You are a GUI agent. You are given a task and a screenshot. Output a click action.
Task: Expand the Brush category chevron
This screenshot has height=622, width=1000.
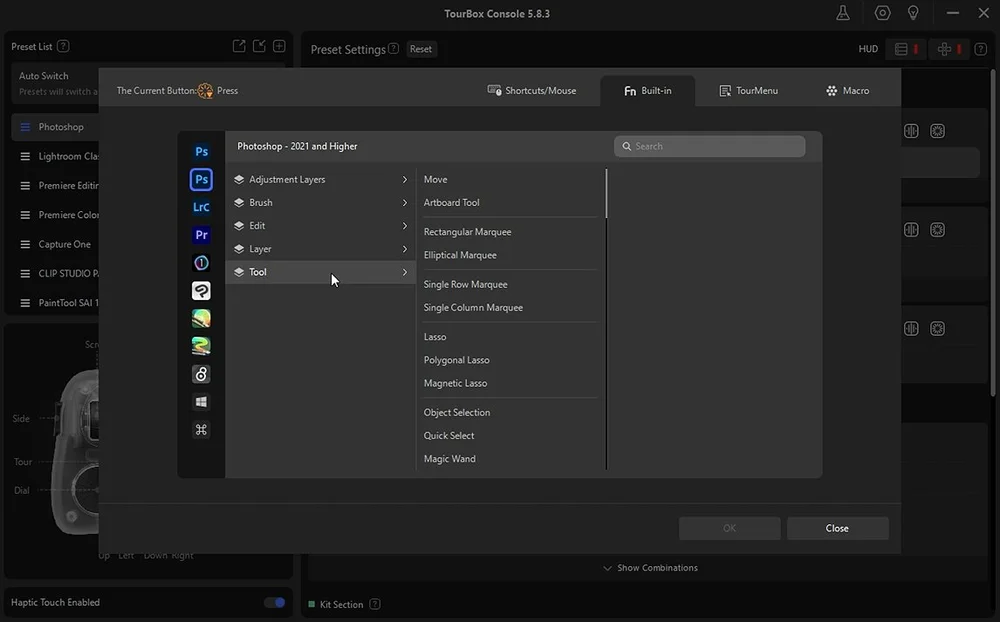tap(404, 203)
